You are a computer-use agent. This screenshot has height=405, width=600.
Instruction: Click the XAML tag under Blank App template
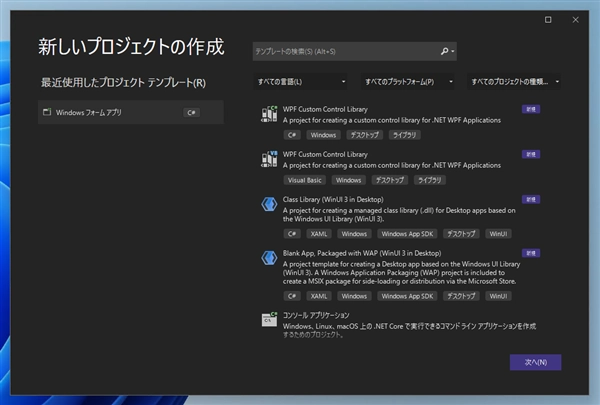319,296
